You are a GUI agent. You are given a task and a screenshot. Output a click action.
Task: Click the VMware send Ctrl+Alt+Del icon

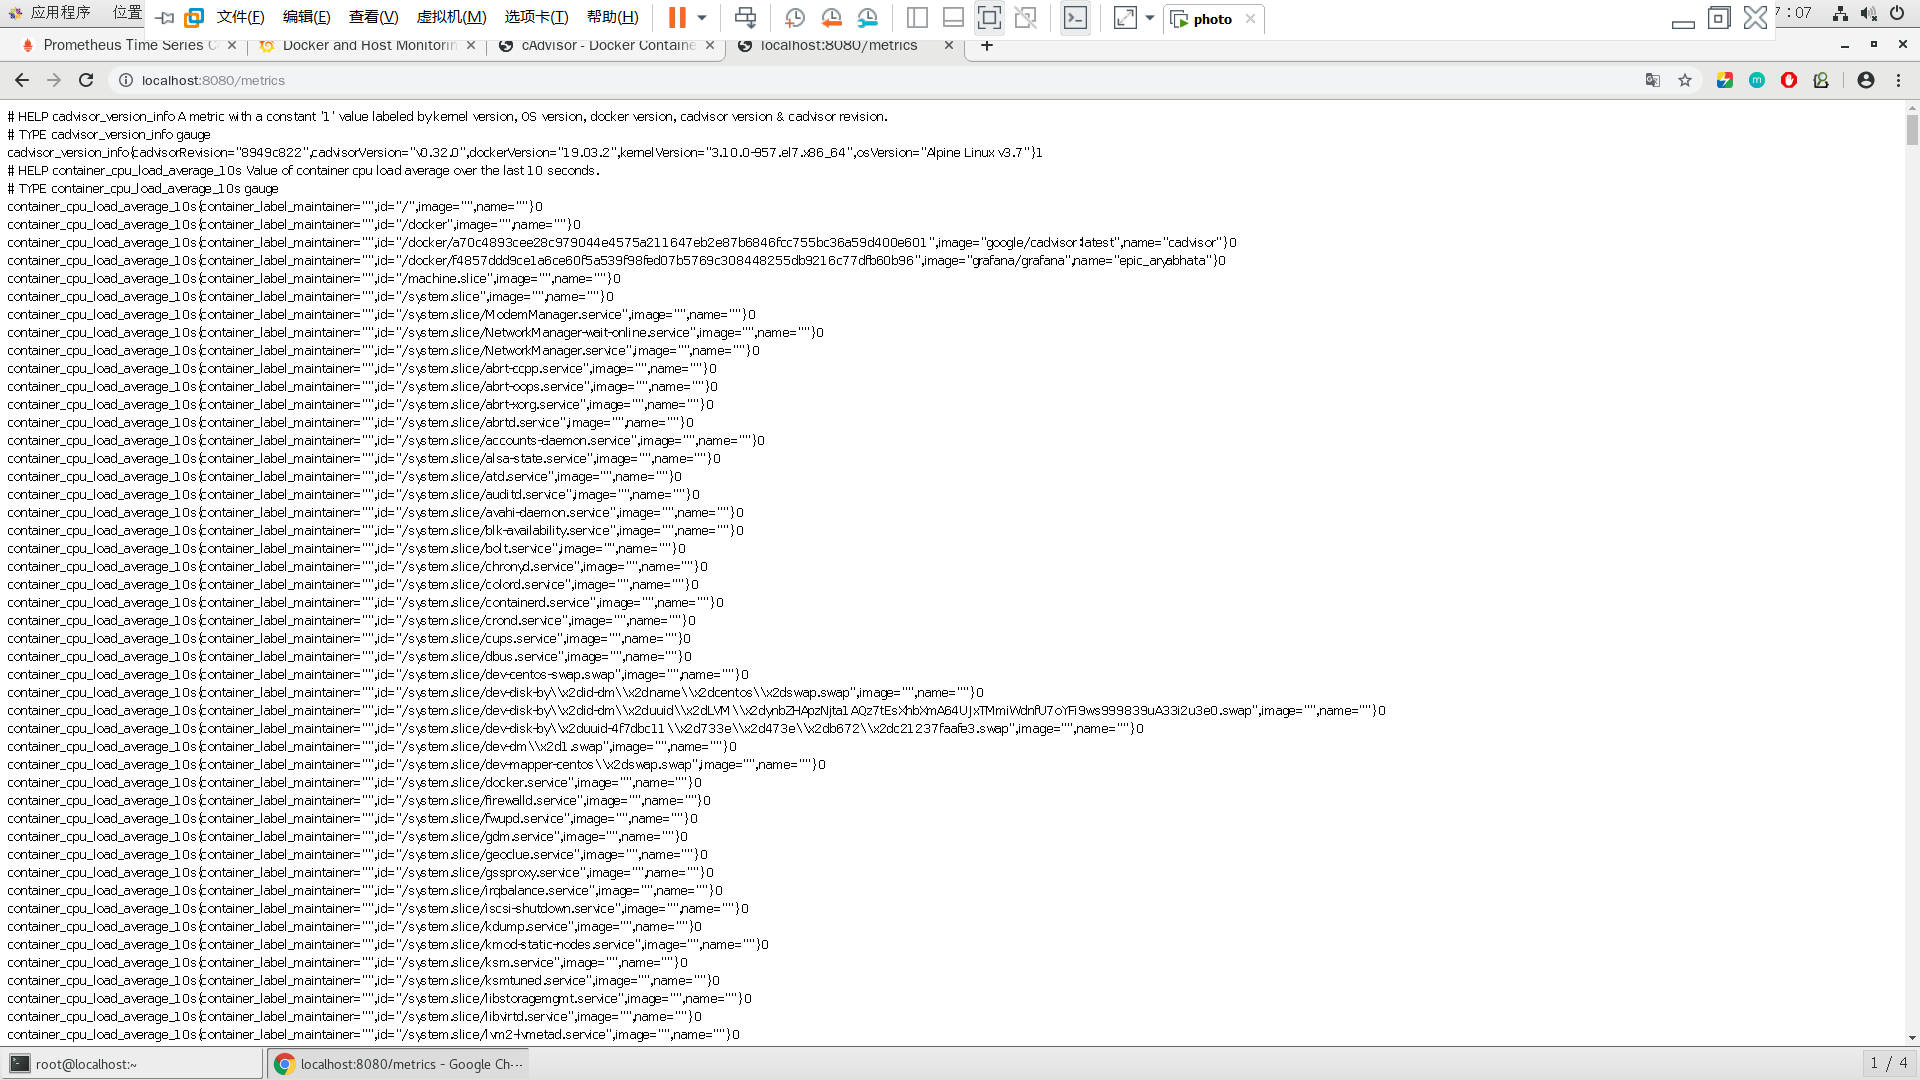pyautogui.click(x=745, y=18)
